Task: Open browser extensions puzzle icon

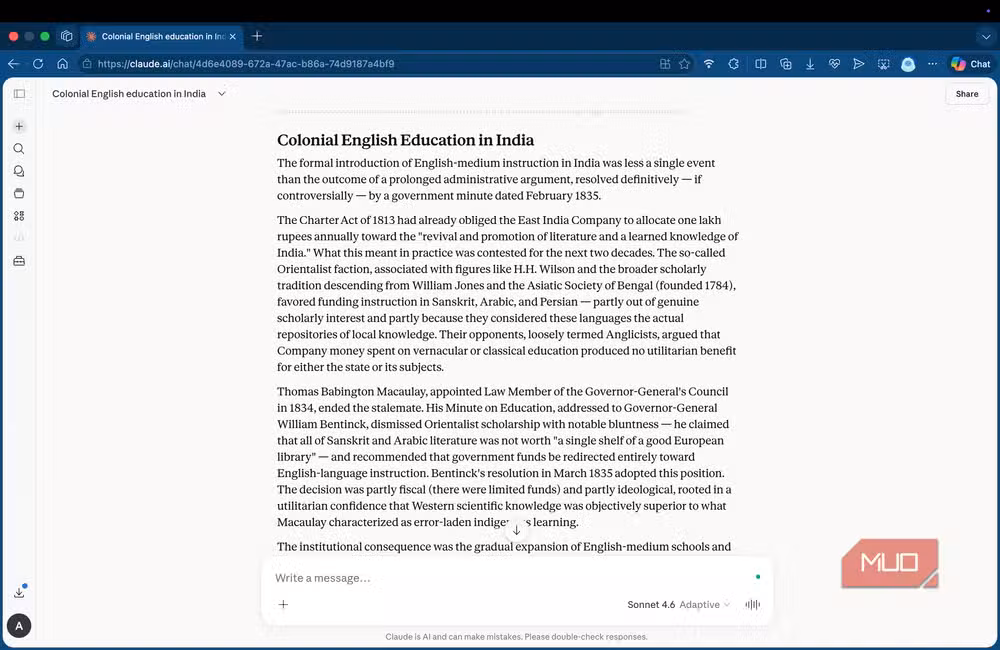Action: pyautogui.click(x=733, y=64)
